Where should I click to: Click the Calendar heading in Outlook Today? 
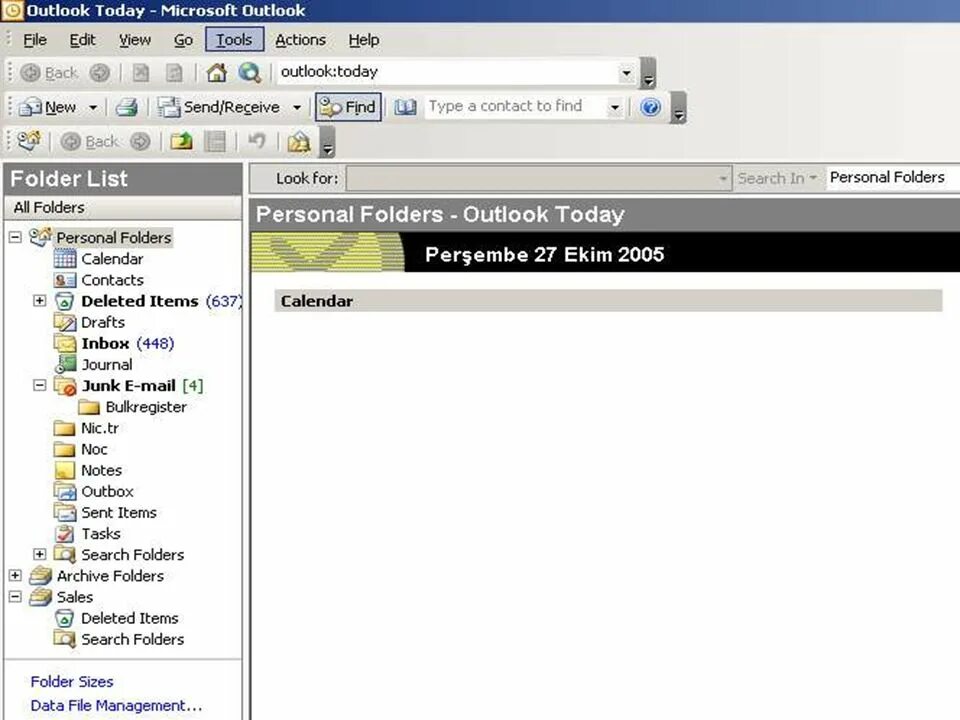tap(317, 301)
